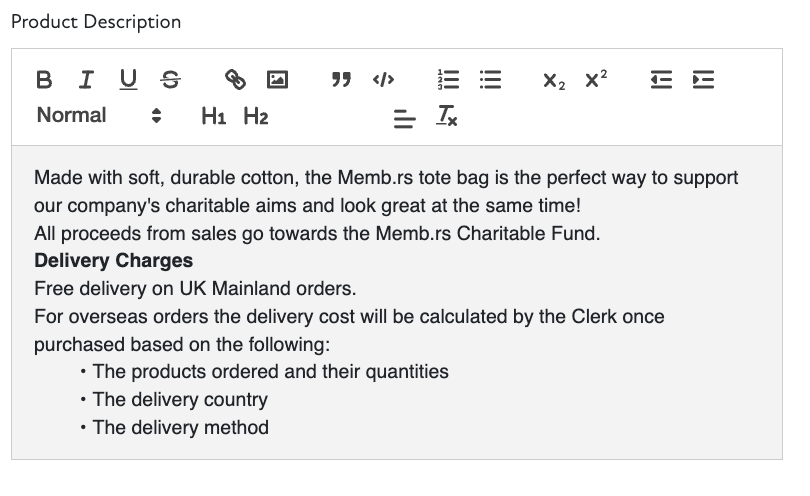Toggle italic formatting
810x496 pixels.
tap(86, 80)
